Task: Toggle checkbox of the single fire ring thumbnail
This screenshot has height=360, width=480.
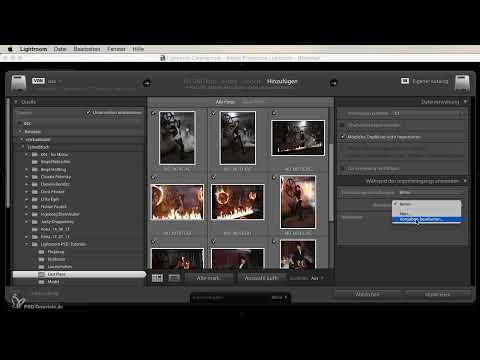Action: pos(213,178)
